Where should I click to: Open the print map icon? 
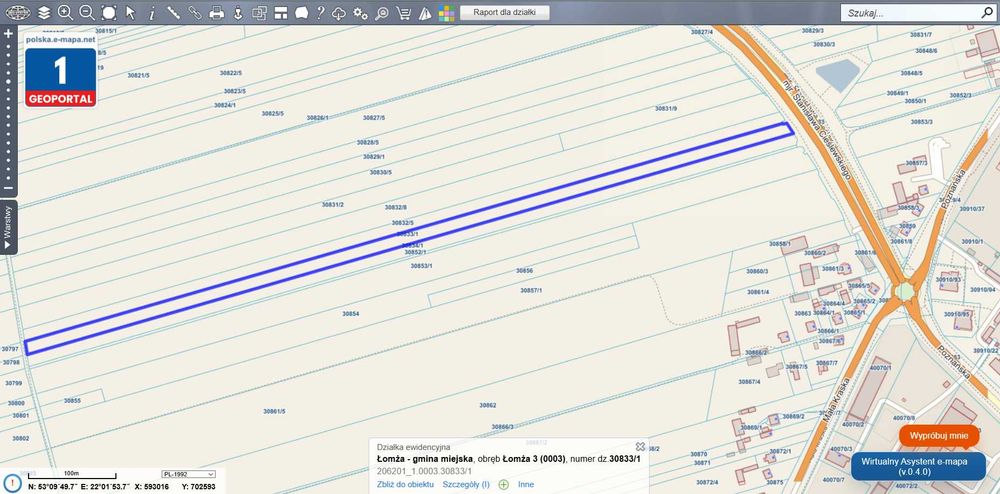[x=217, y=13]
